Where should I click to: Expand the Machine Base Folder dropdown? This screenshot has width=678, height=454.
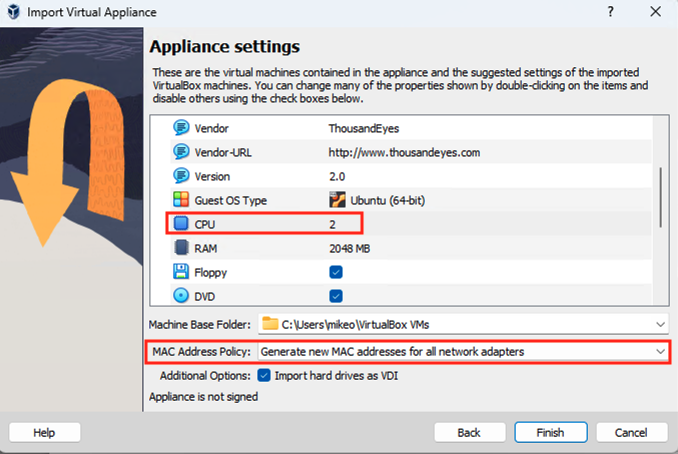pyautogui.click(x=660, y=323)
